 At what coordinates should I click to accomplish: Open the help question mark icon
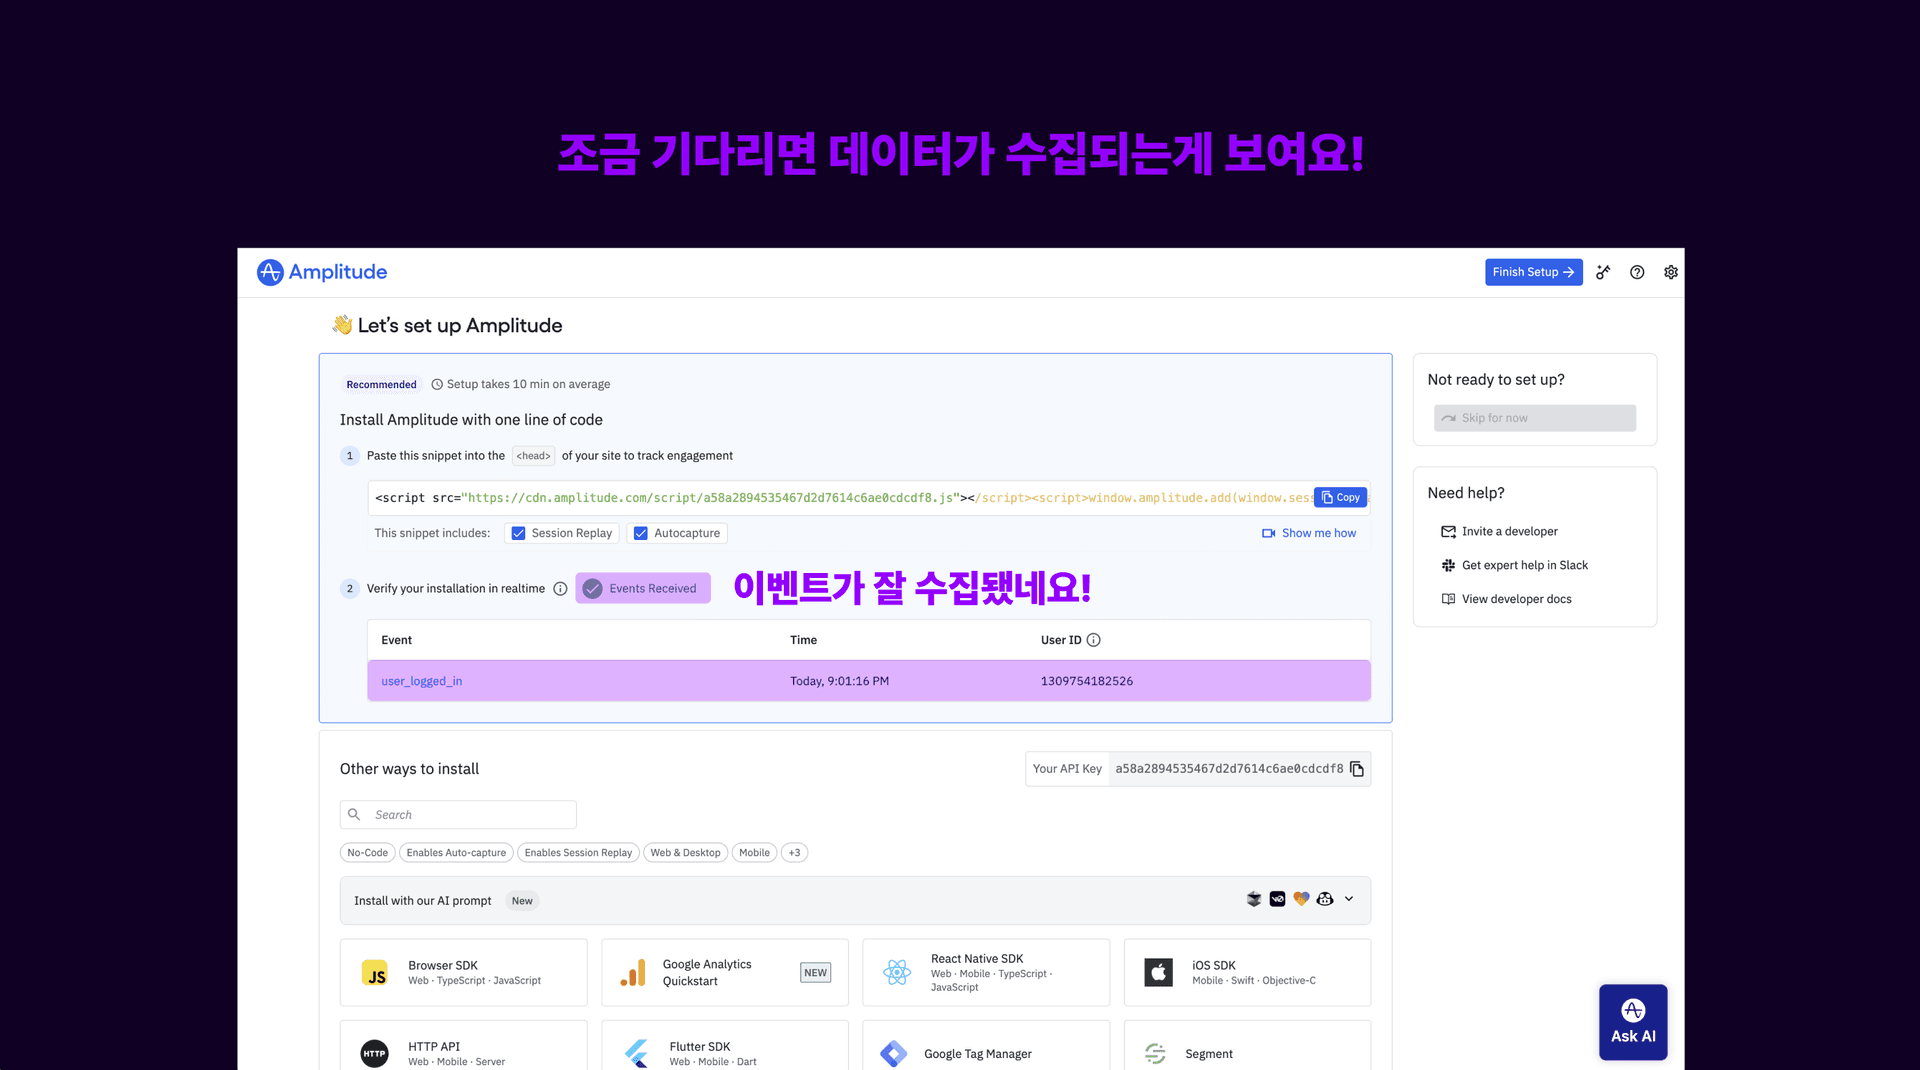pyautogui.click(x=1637, y=272)
